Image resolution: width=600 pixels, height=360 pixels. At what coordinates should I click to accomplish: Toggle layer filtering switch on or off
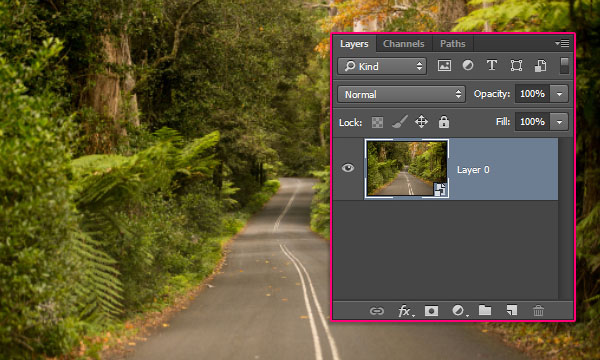point(564,65)
